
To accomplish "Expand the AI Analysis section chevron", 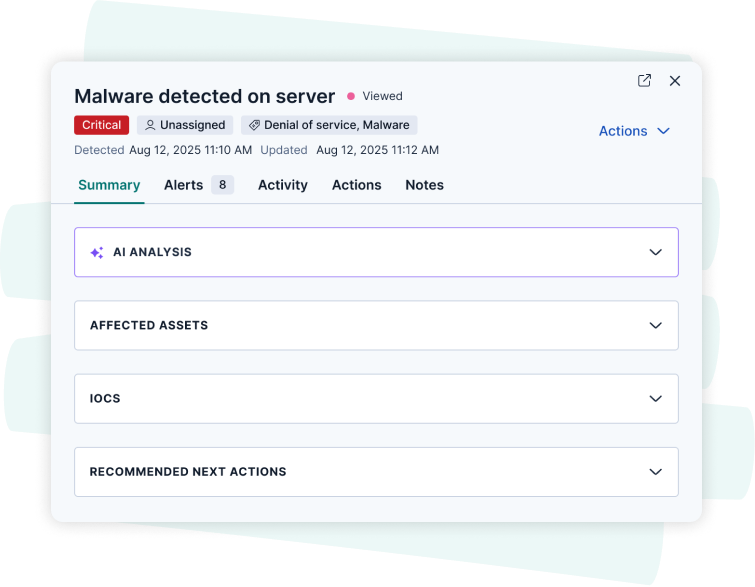I will pyautogui.click(x=655, y=252).
